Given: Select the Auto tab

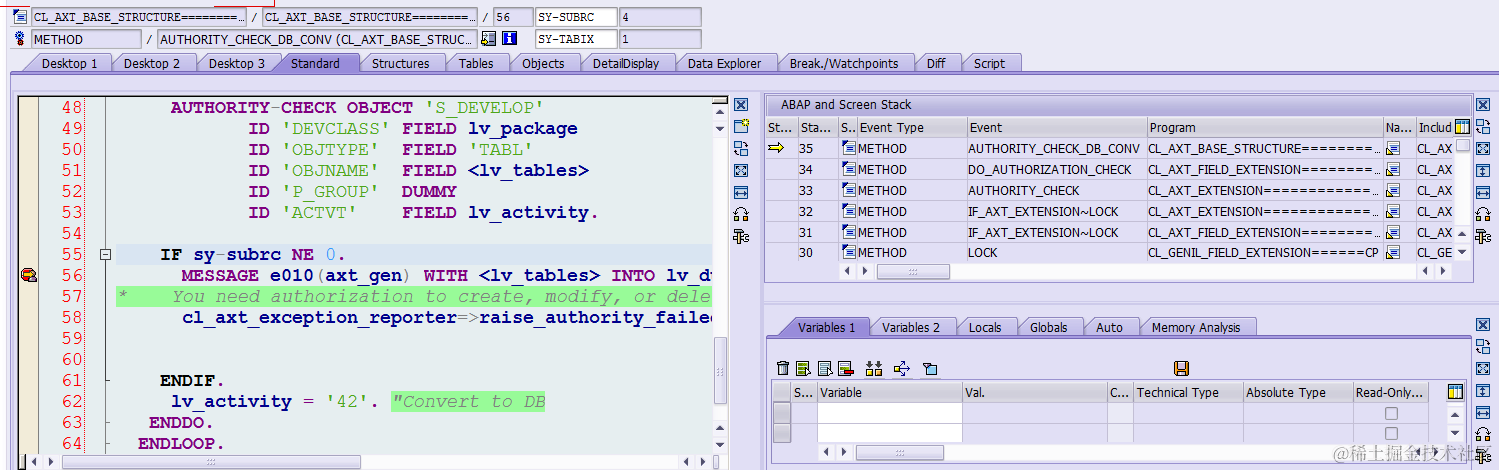Looking at the screenshot, I should tap(1109, 327).
